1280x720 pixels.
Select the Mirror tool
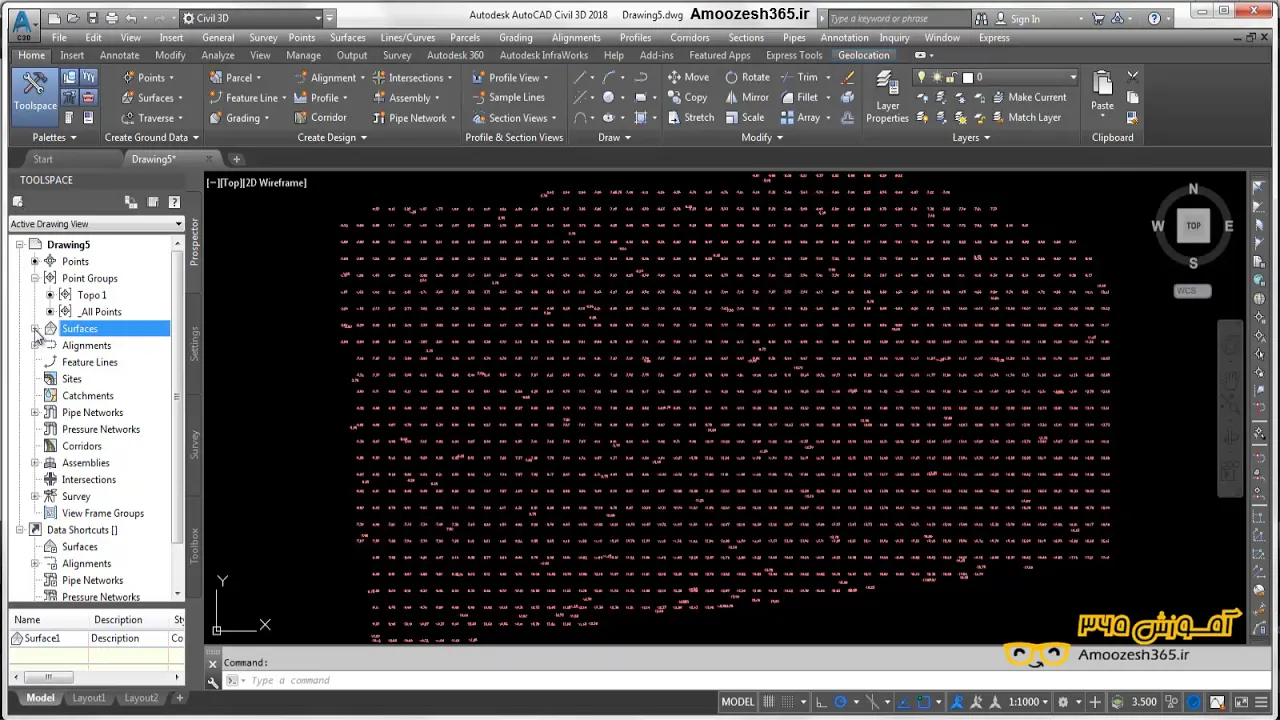point(747,97)
